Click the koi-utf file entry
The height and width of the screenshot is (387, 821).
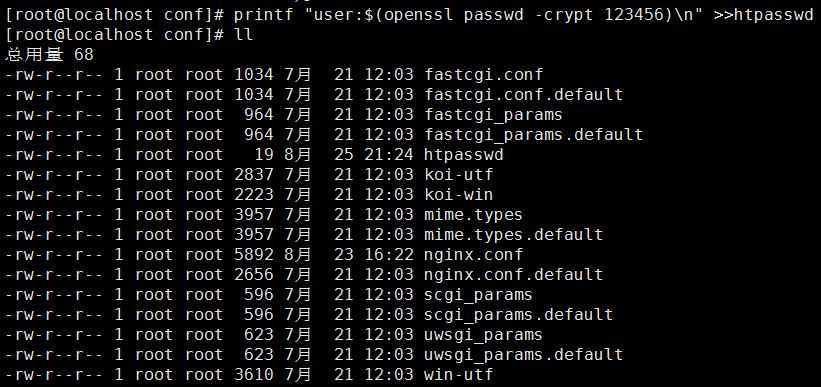coord(459,174)
